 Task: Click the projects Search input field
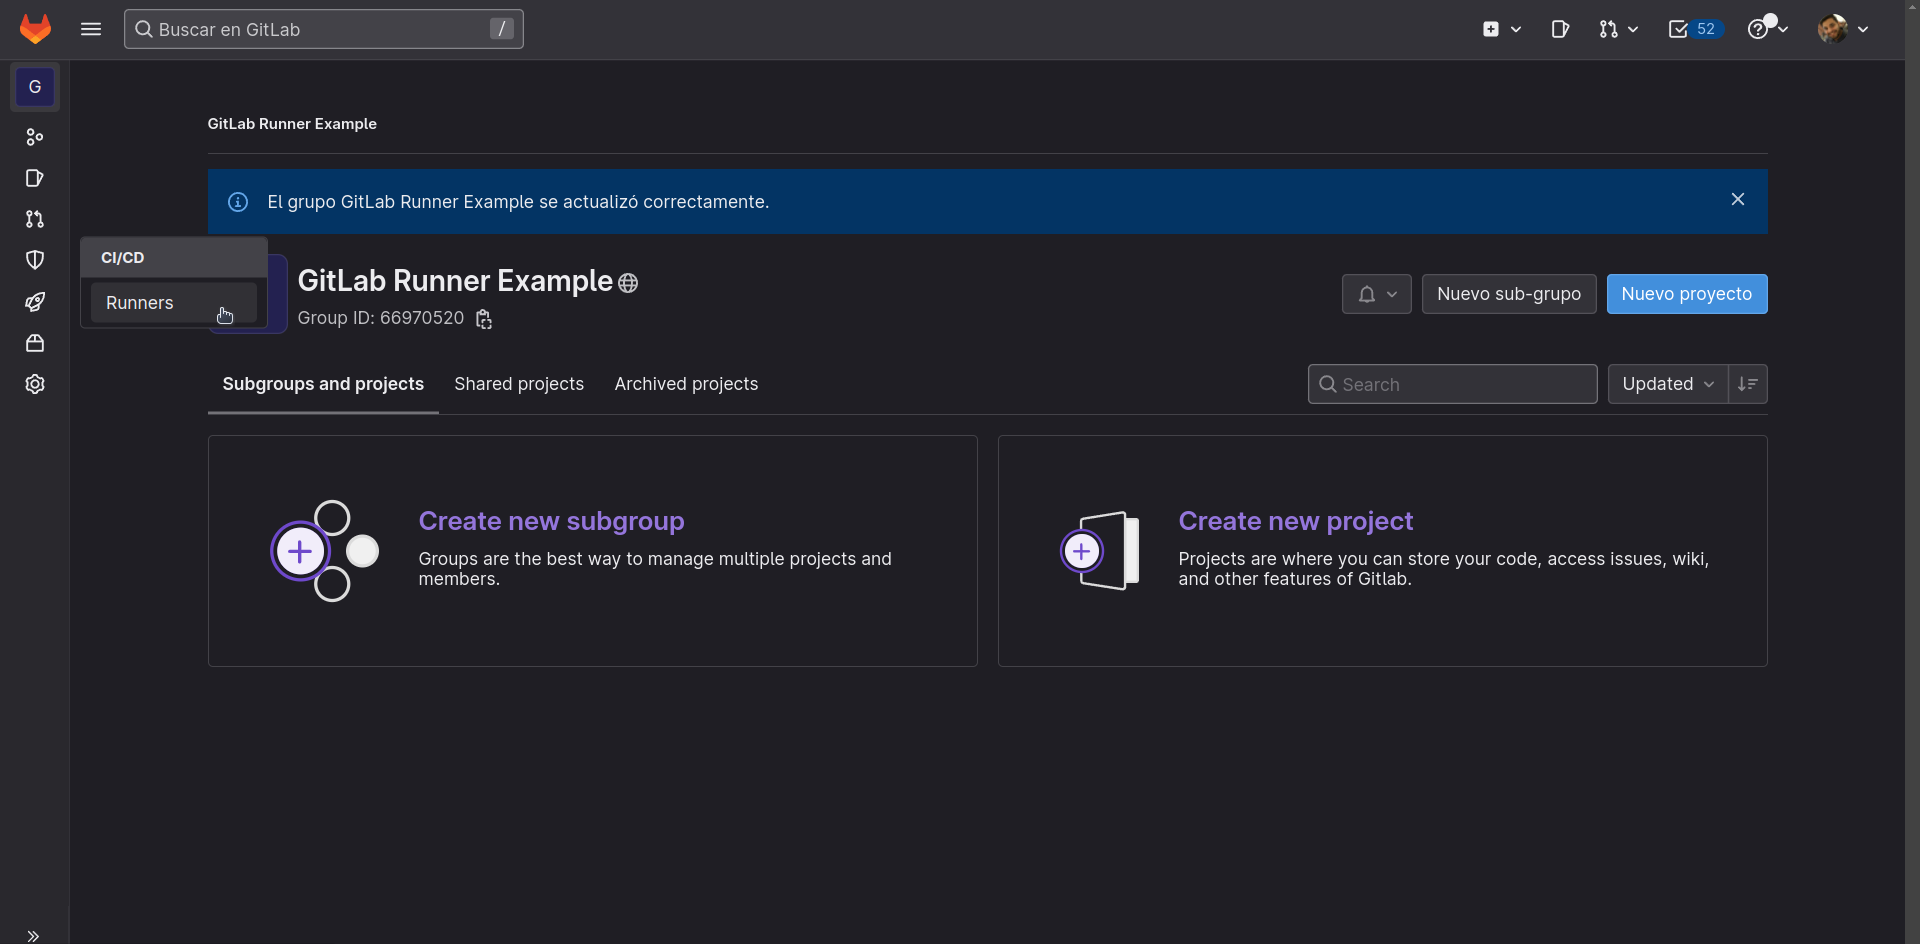coord(1452,384)
